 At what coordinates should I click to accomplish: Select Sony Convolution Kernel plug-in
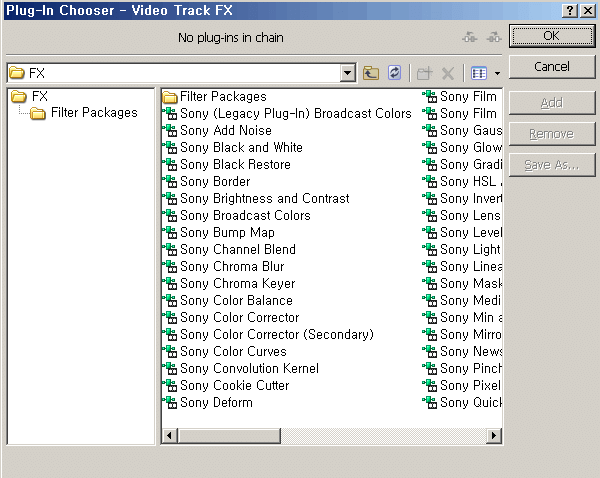pyautogui.click(x=241, y=369)
